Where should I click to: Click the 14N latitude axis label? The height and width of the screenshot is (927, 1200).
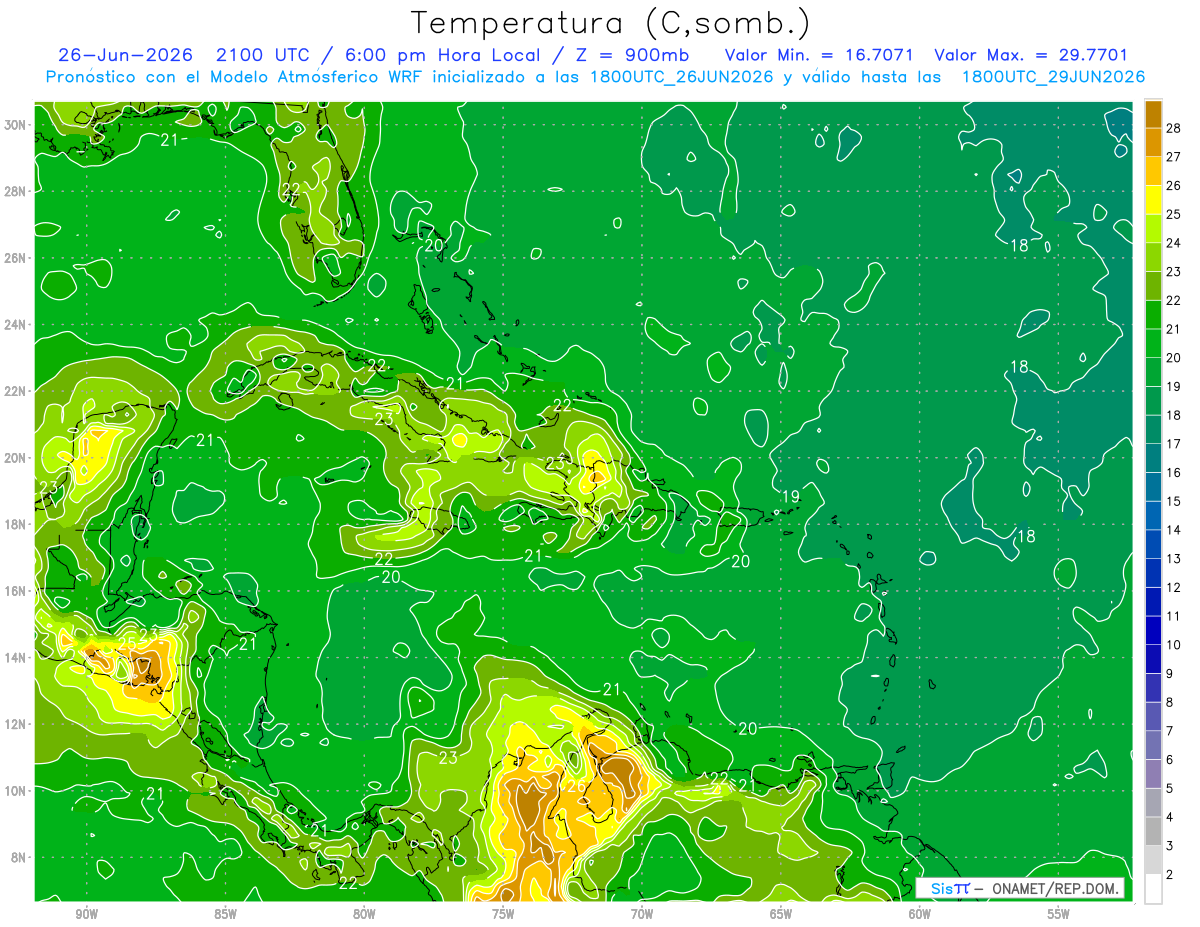(x=18, y=658)
